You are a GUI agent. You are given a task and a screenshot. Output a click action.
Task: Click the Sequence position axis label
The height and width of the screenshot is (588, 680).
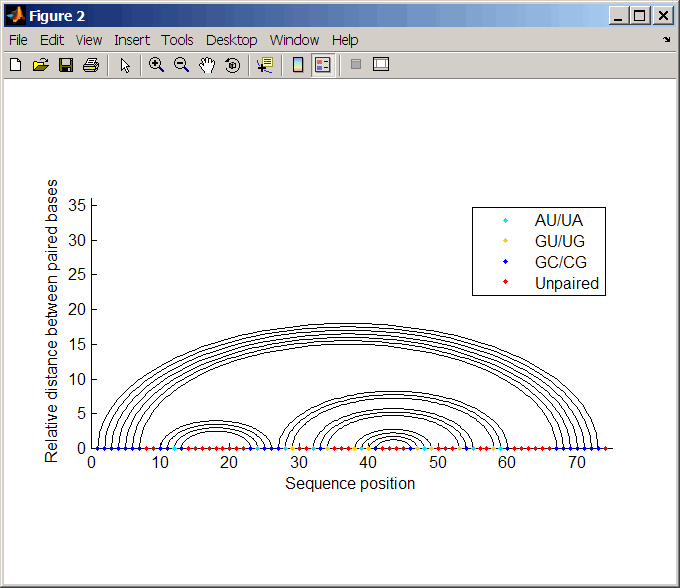click(x=350, y=484)
